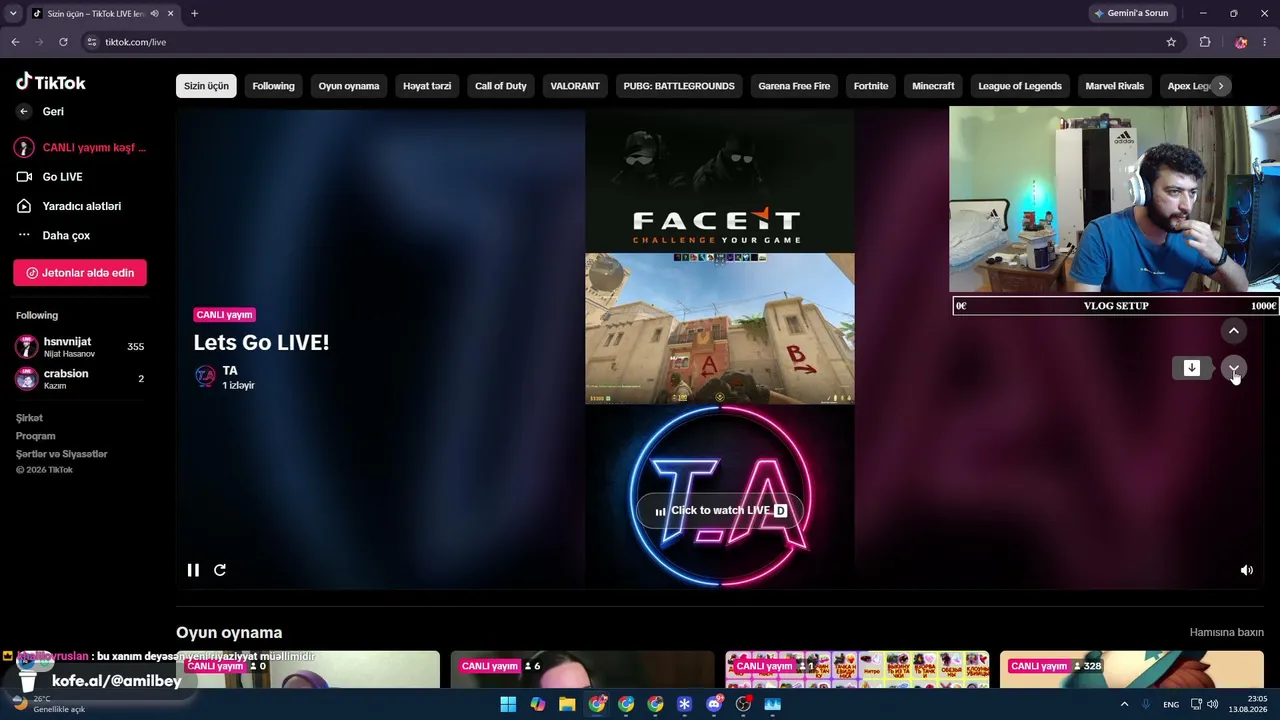Select the Garena Free Fire category
This screenshot has height=720, width=1280.
pyautogui.click(x=794, y=86)
